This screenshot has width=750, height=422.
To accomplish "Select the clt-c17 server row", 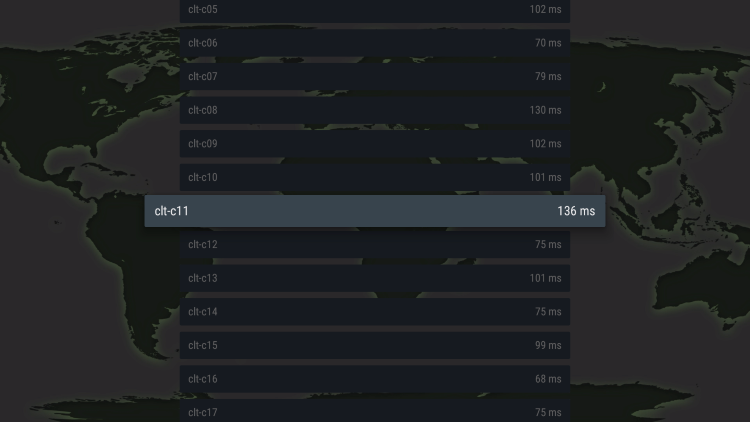I will (375, 411).
